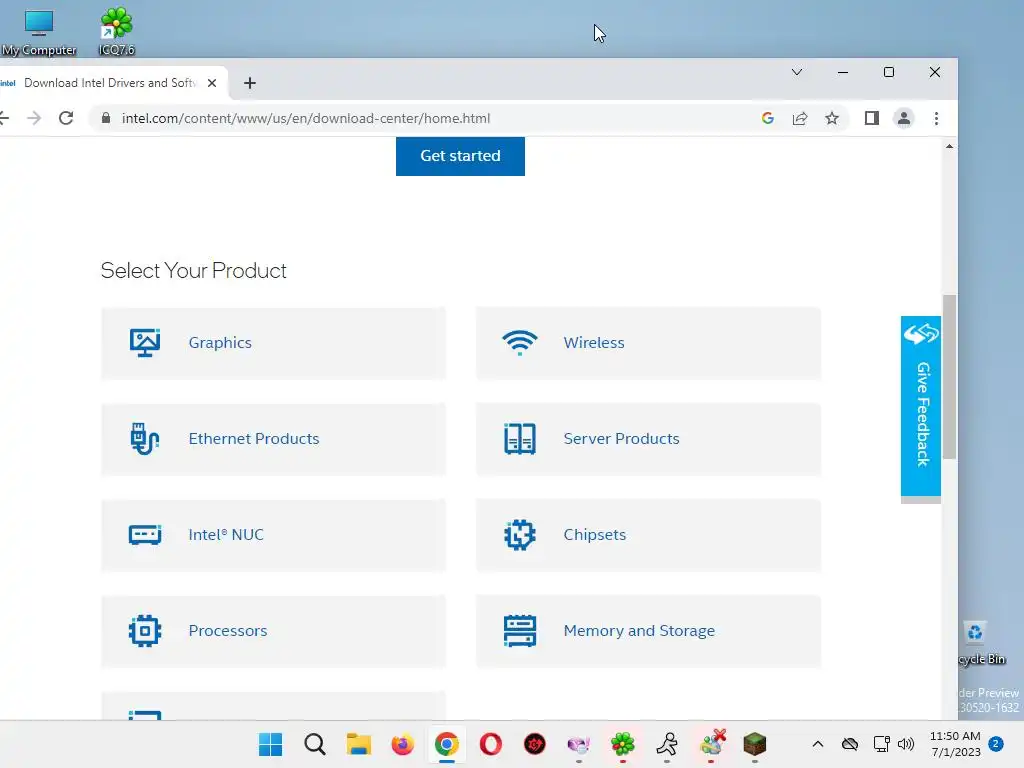Open the ICQ flower taskbar icon

pyautogui.click(x=622, y=744)
